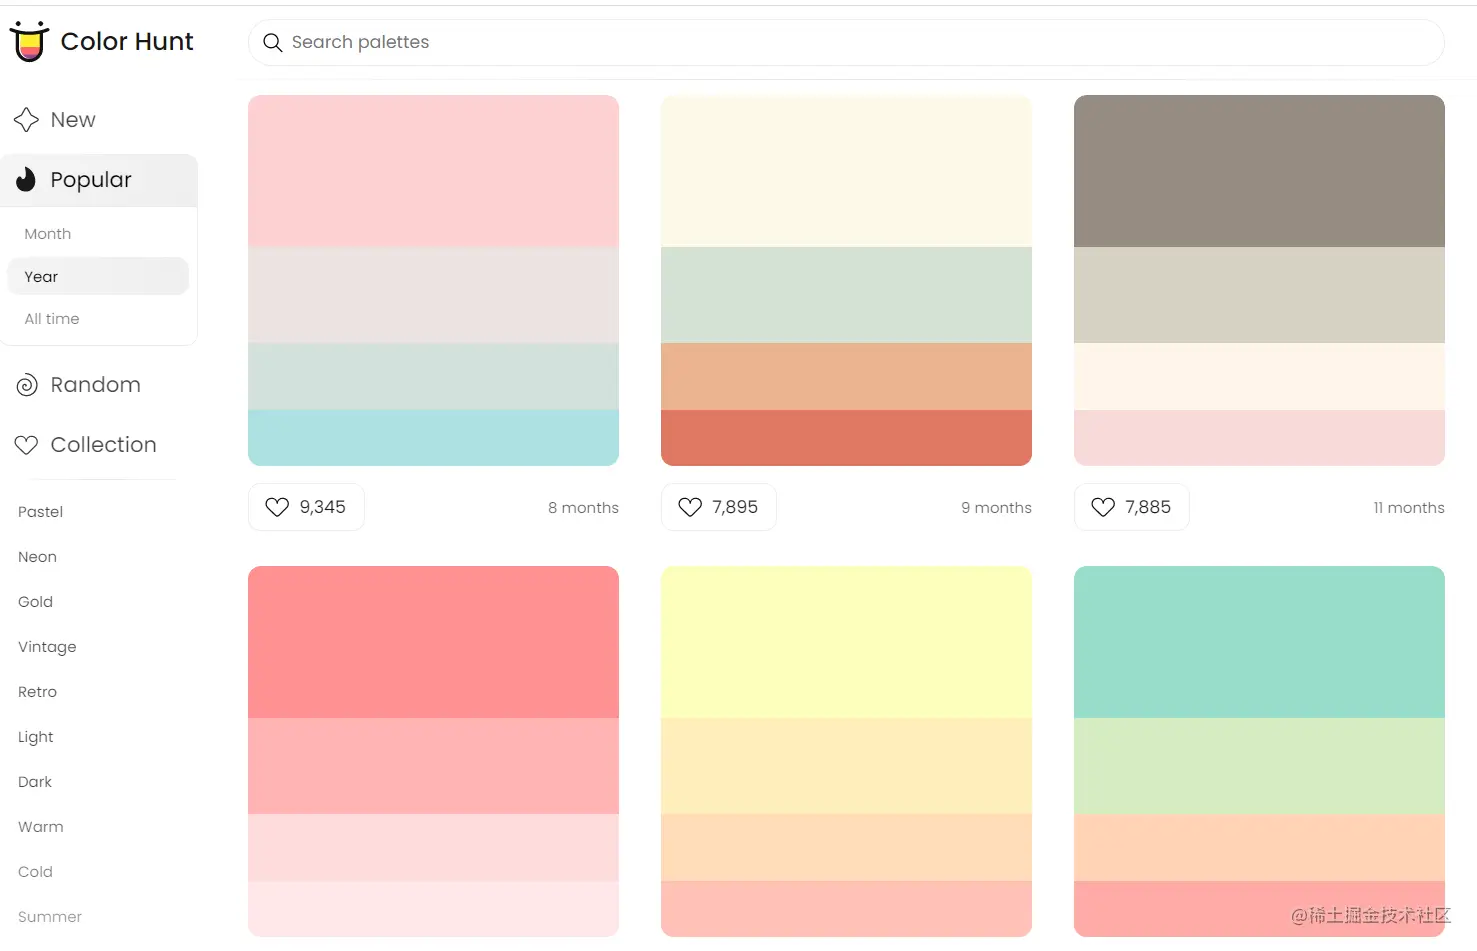Click the pale sage swatch of 9,345 palette
This screenshot has width=1477, height=951.
pos(433,376)
